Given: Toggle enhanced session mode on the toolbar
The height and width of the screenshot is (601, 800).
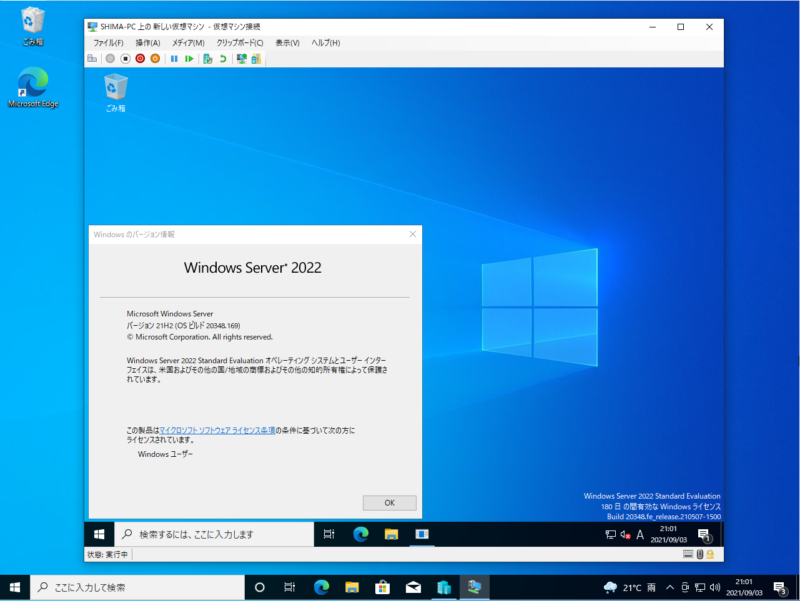Looking at the screenshot, I should [x=242, y=58].
